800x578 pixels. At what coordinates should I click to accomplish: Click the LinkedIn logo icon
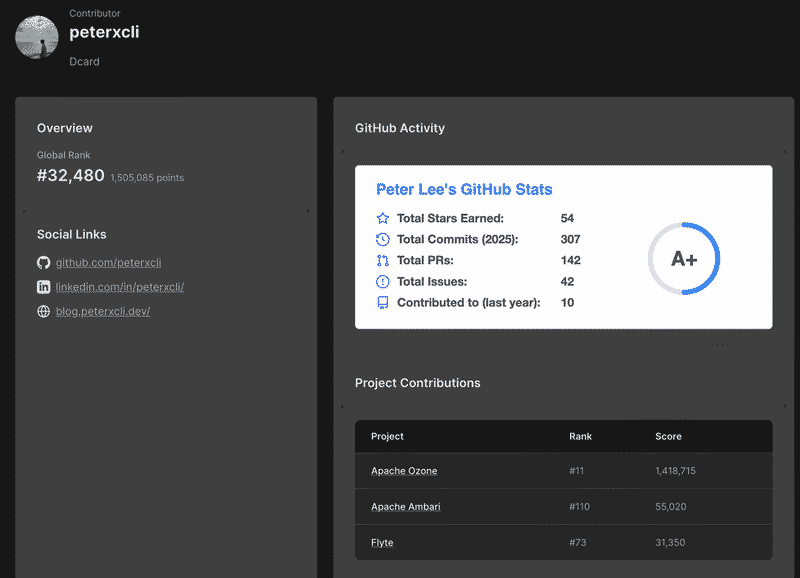coord(43,287)
